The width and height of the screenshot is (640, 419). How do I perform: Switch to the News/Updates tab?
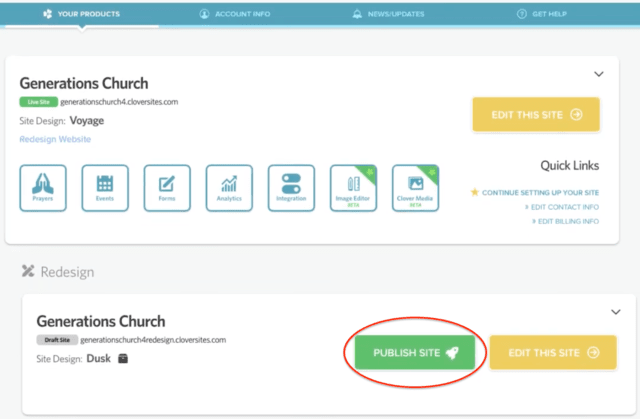(388, 14)
